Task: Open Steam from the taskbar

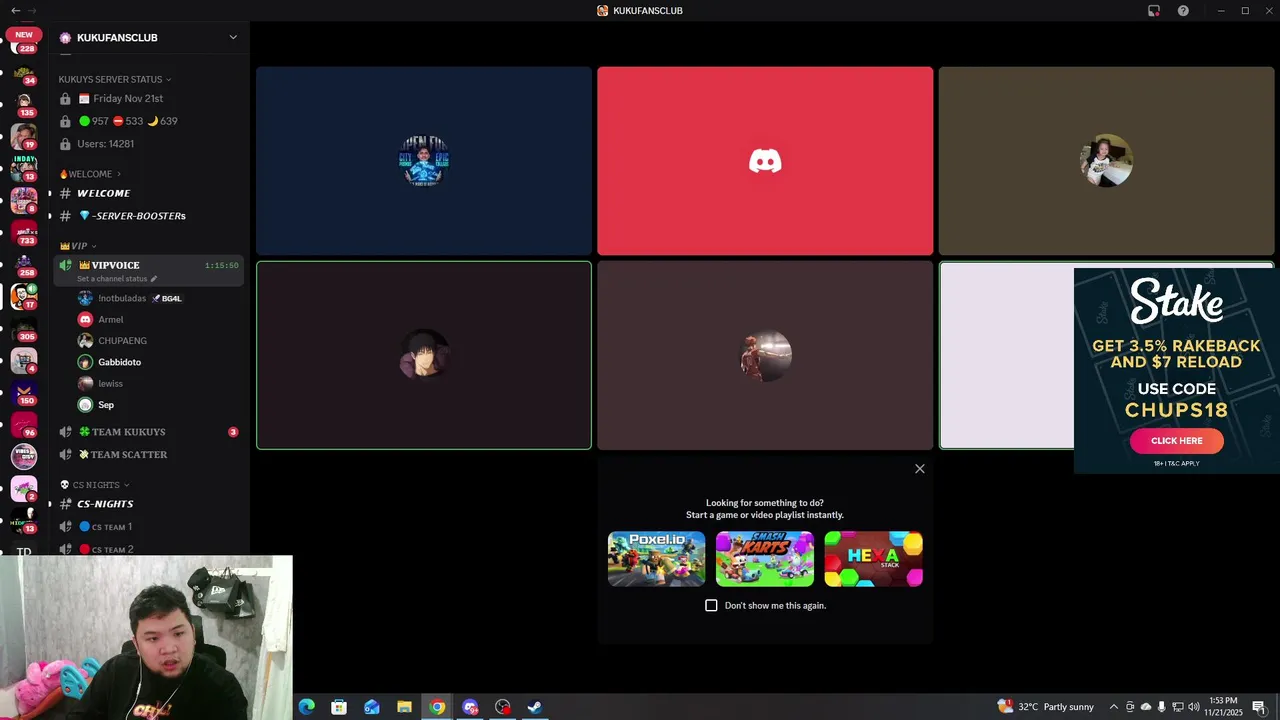Action: 535,707
